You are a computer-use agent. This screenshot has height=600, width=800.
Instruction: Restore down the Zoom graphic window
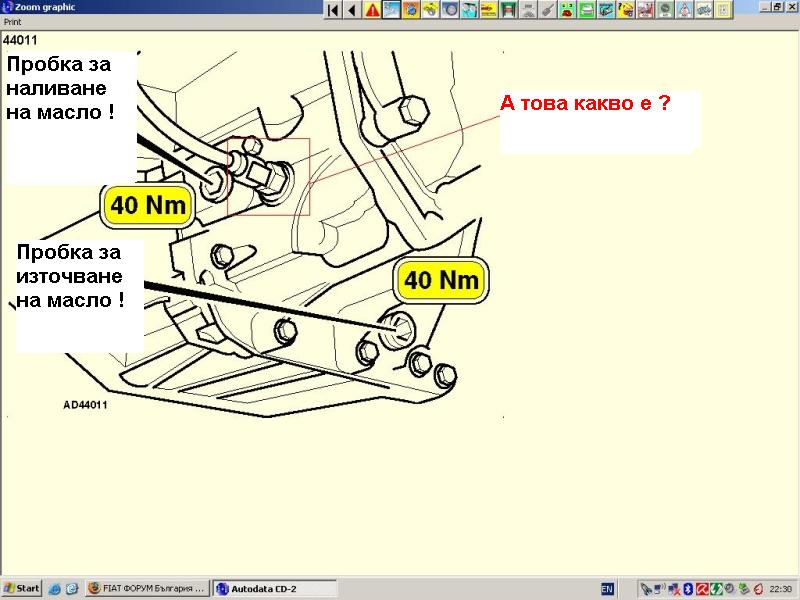point(776,7)
